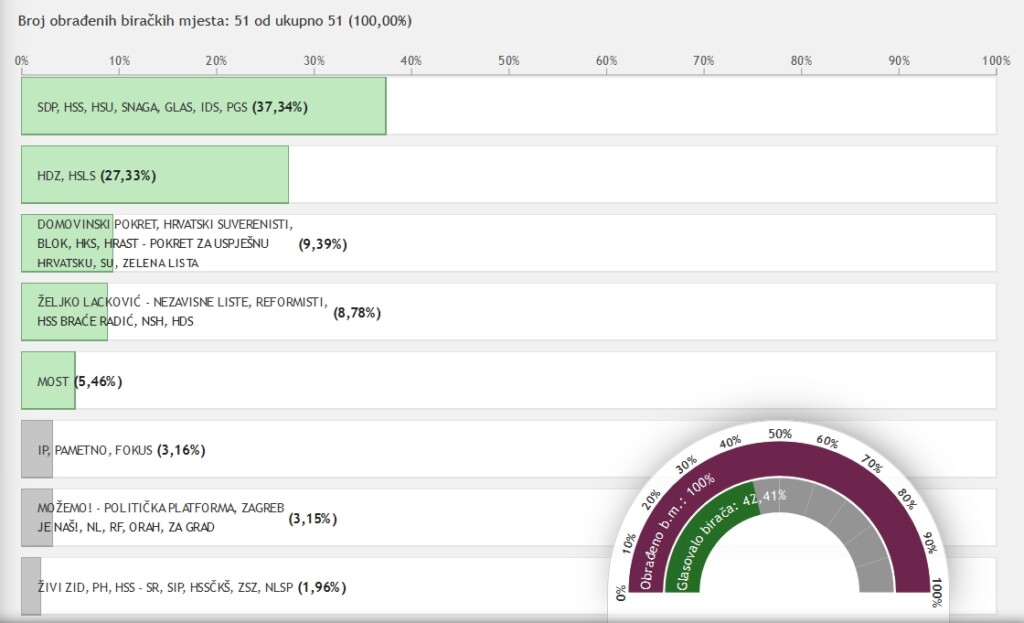Screen dimensions: 1024x623
Task: Click the 8,78% result value
Action: [357, 313]
